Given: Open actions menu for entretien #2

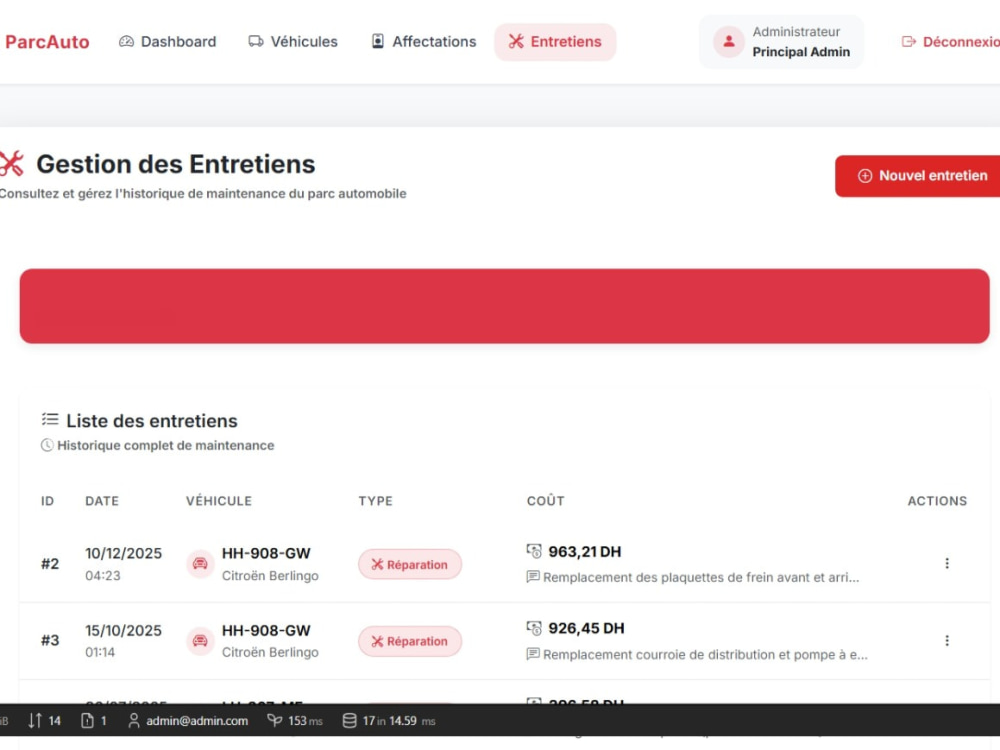Looking at the screenshot, I should coord(946,563).
